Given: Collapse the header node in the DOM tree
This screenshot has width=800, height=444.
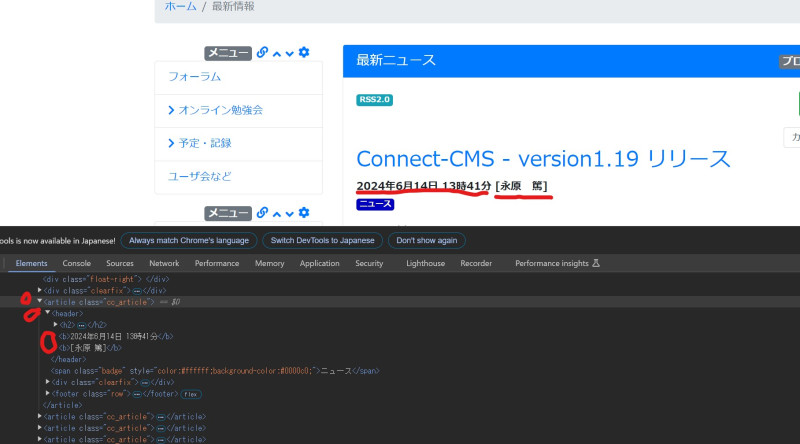Looking at the screenshot, I should pyautogui.click(x=47, y=313).
